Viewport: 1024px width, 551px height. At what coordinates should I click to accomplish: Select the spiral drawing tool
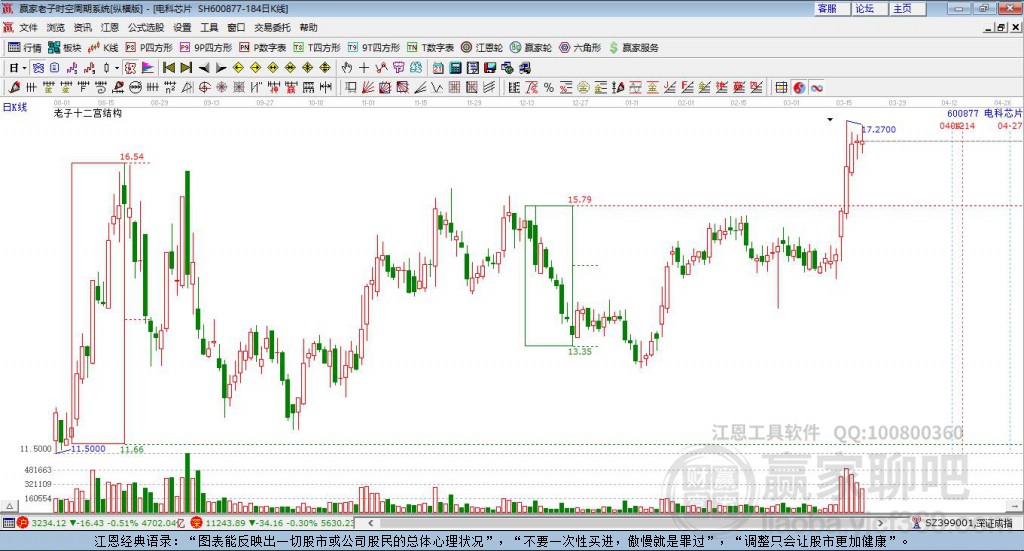click(101, 87)
